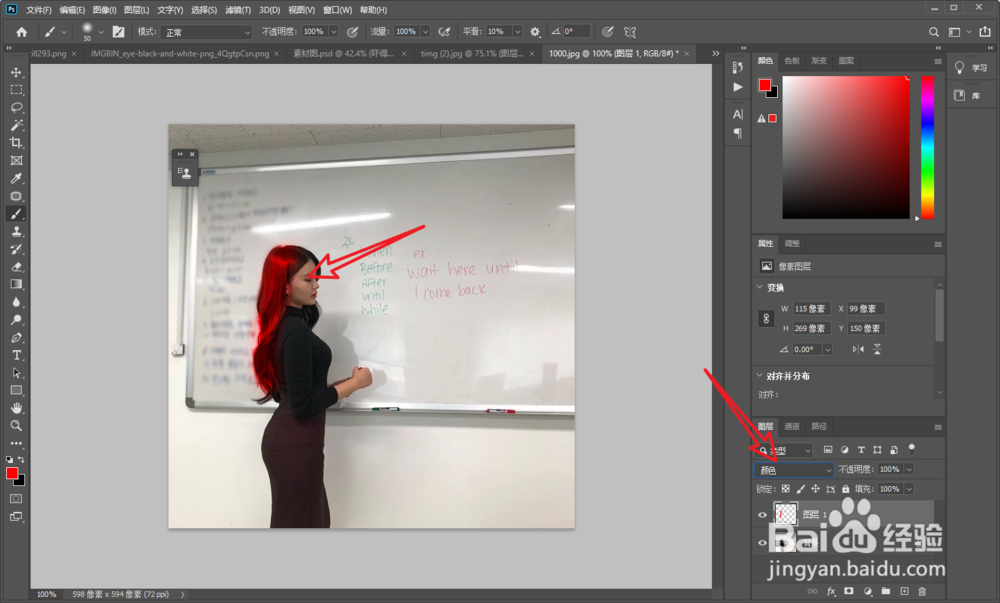Click the symmetry butterfly icon

630,32
